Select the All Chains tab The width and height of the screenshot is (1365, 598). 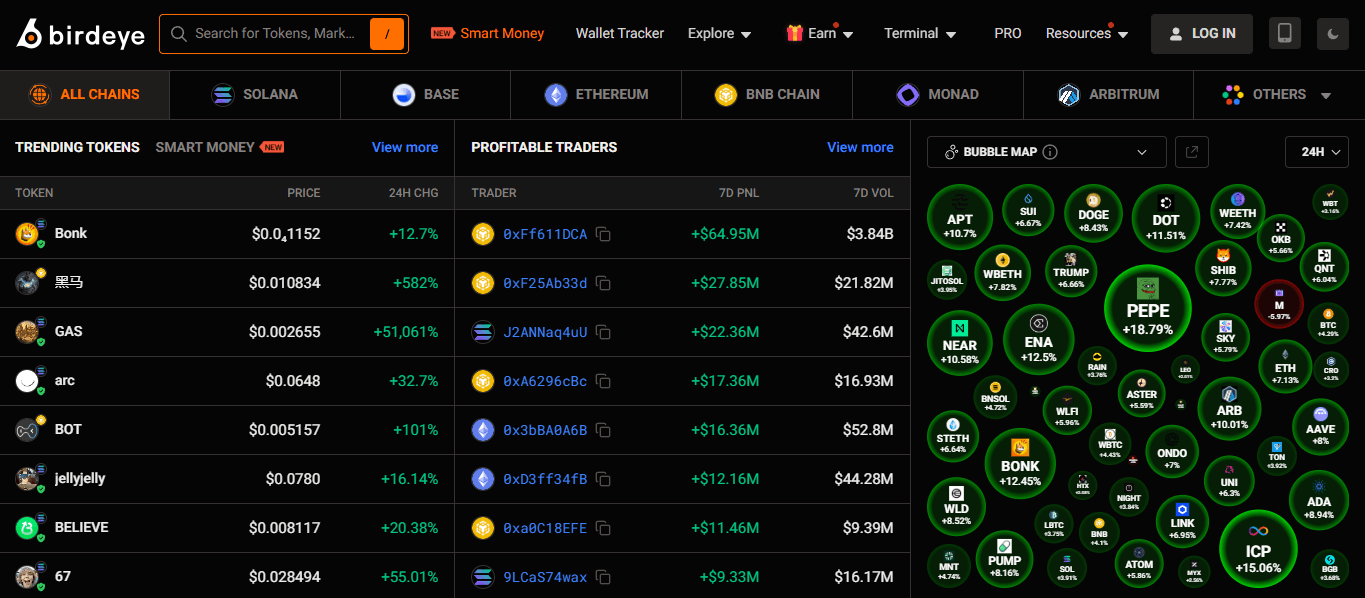85,95
